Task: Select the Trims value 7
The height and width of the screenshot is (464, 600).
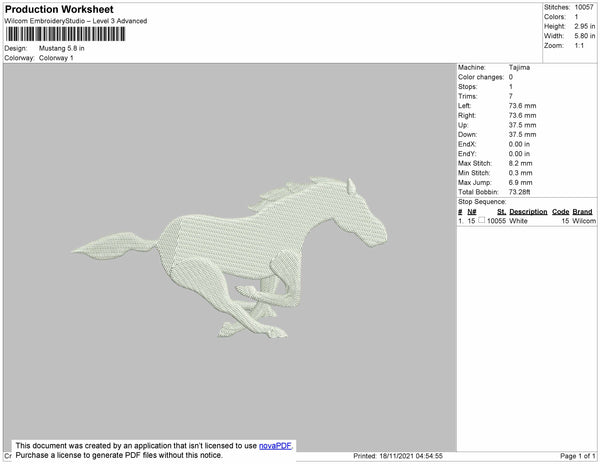Action: tap(511, 96)
